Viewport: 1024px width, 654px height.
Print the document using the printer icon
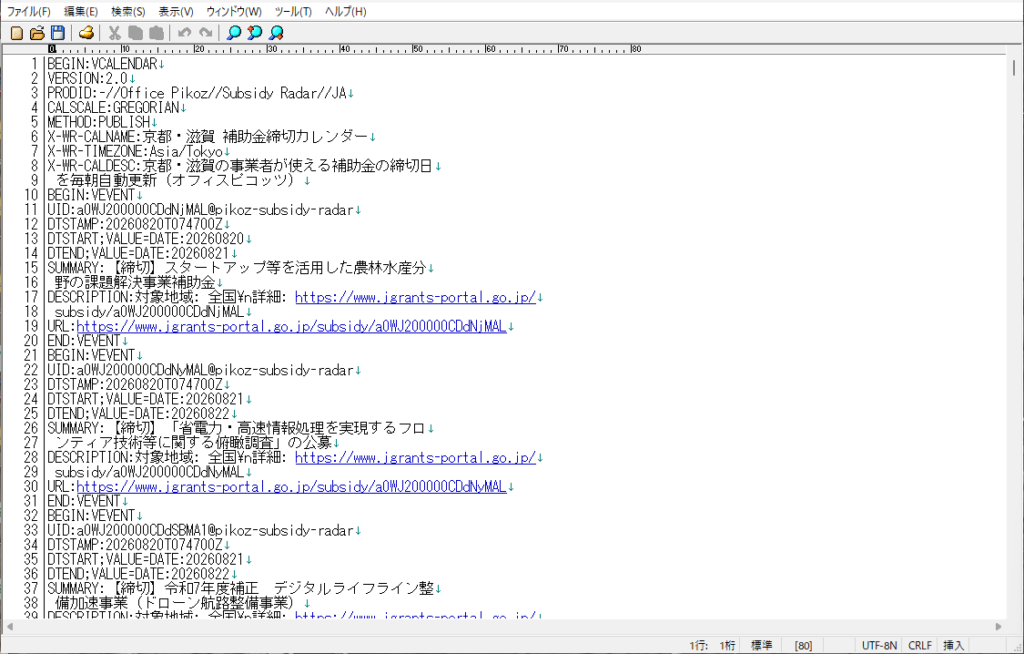[86, 33]
